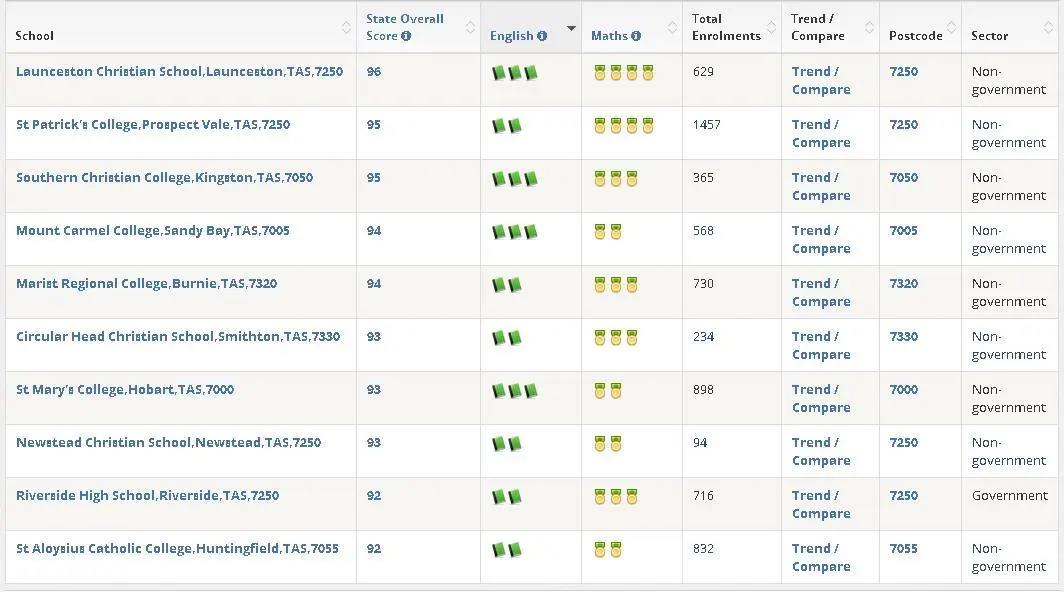Viewport: 1064px width, 592px height.
Task: Click St Mary's College English book icons
Action: [515, 390]
